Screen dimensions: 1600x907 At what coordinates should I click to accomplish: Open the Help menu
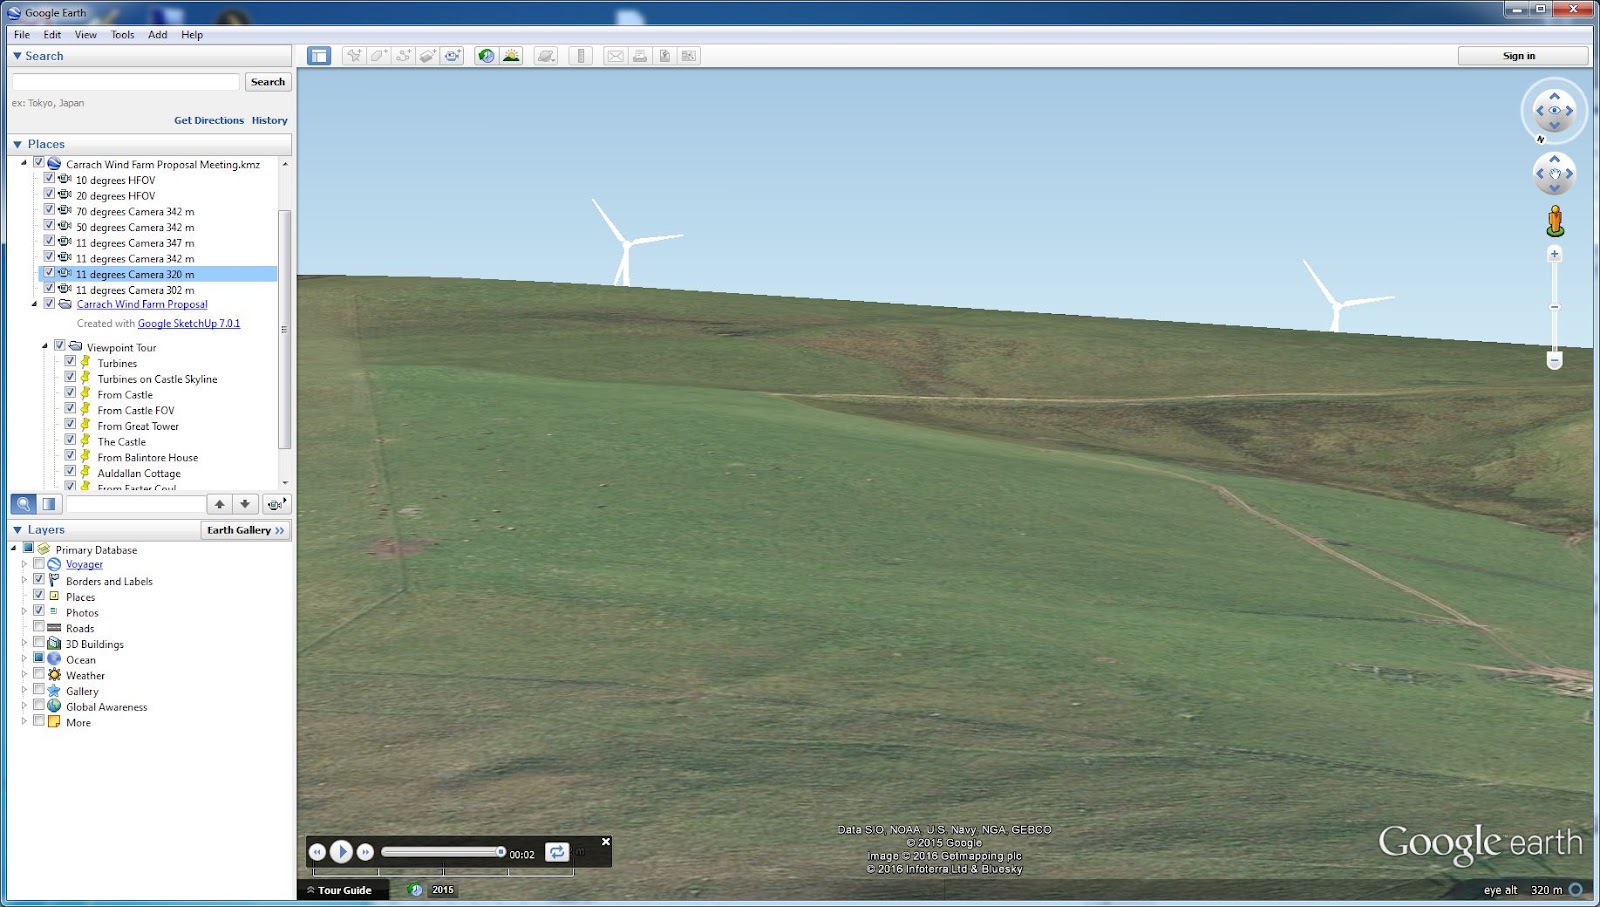192,34
